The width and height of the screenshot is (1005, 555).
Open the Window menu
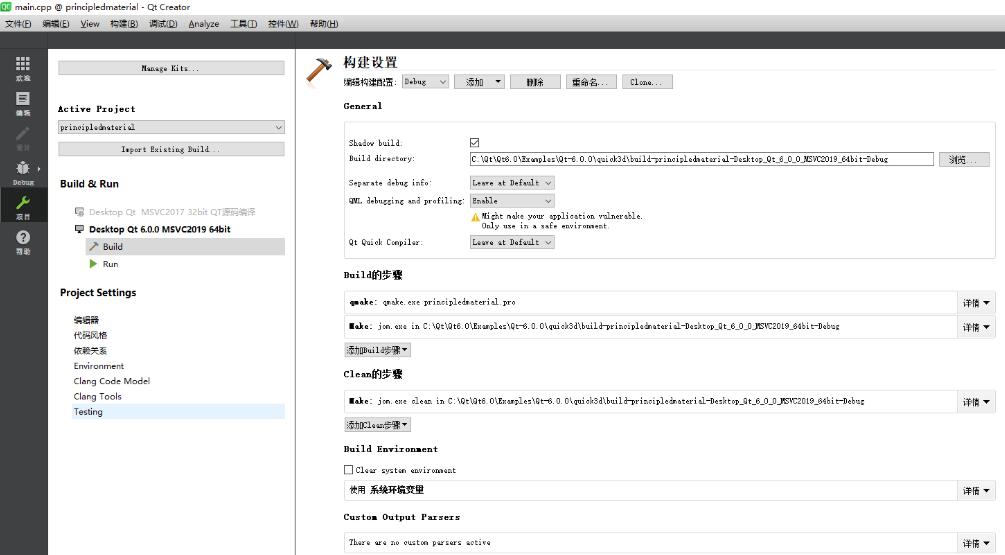(283, 24)
